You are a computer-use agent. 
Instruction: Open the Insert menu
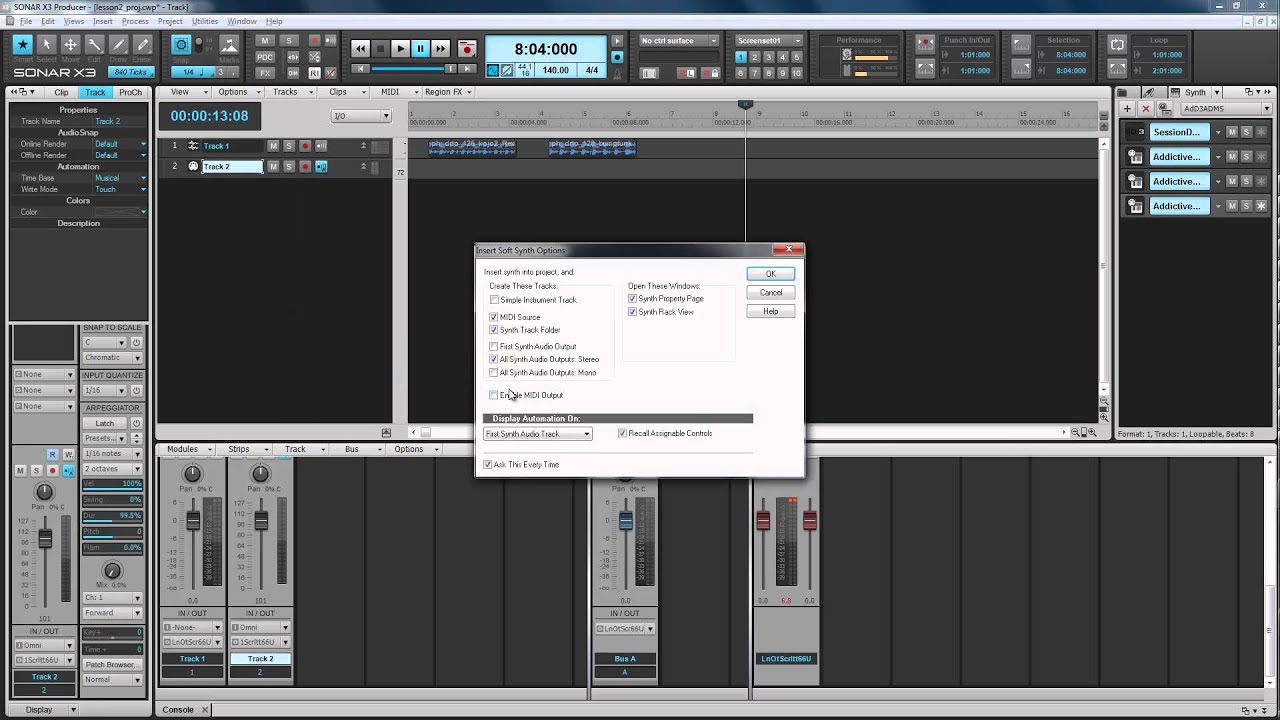point(103,21)
